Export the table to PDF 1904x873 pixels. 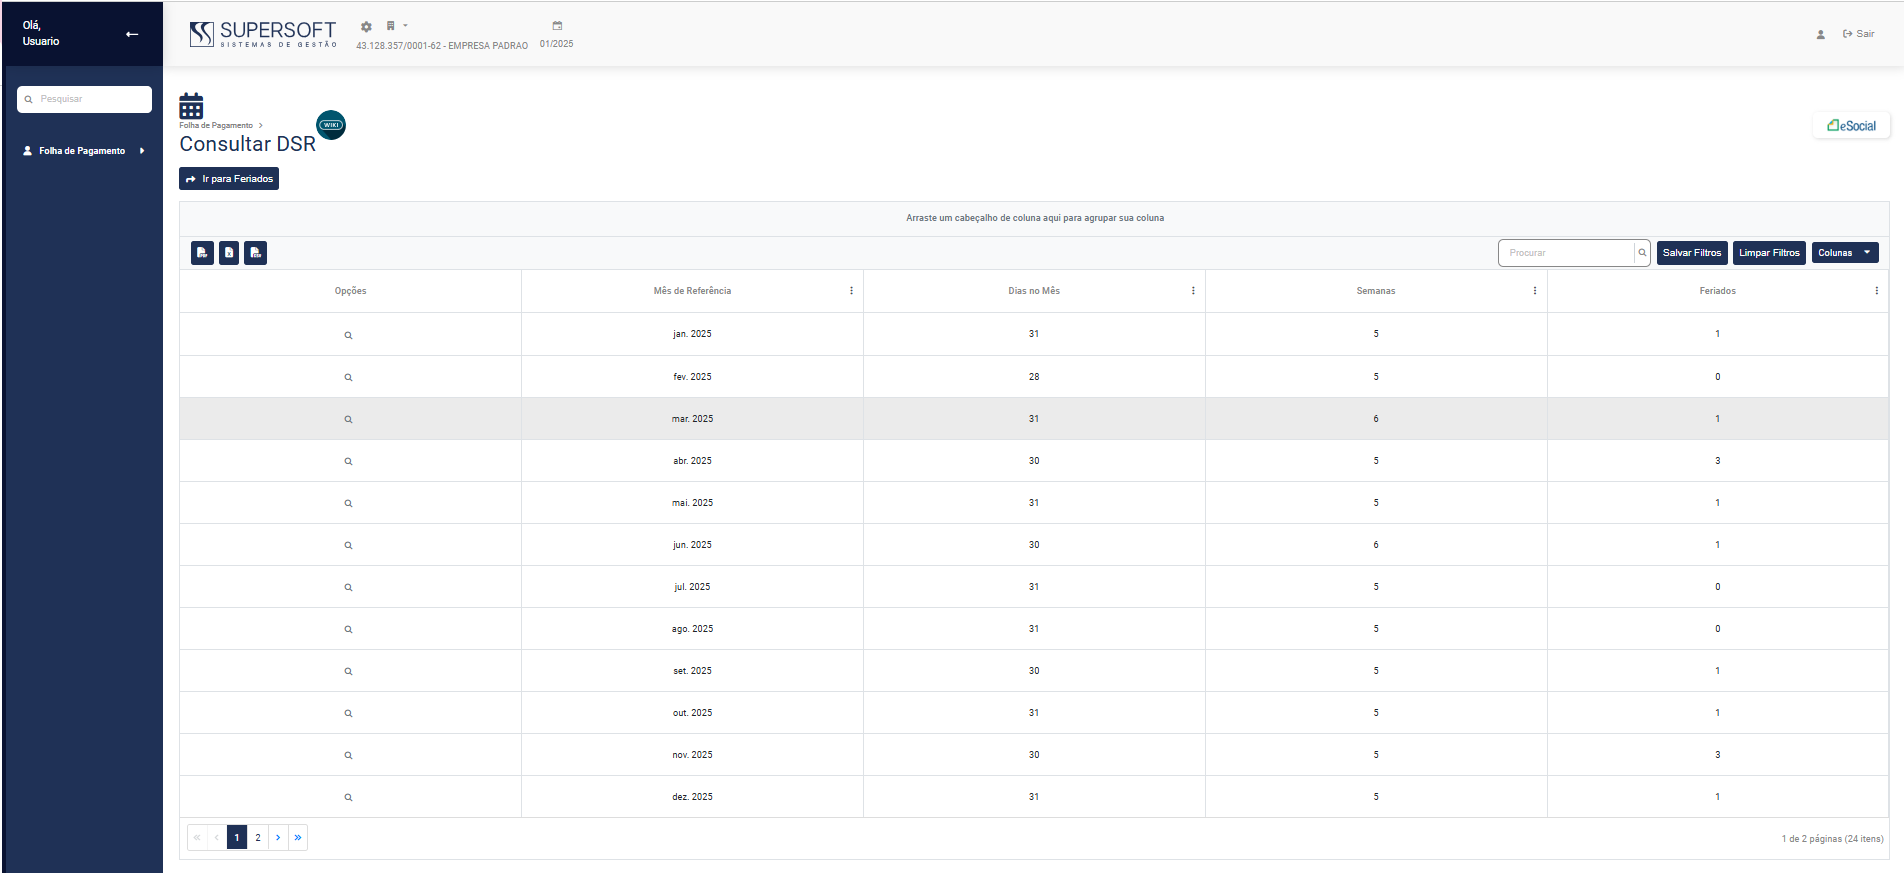202,253
